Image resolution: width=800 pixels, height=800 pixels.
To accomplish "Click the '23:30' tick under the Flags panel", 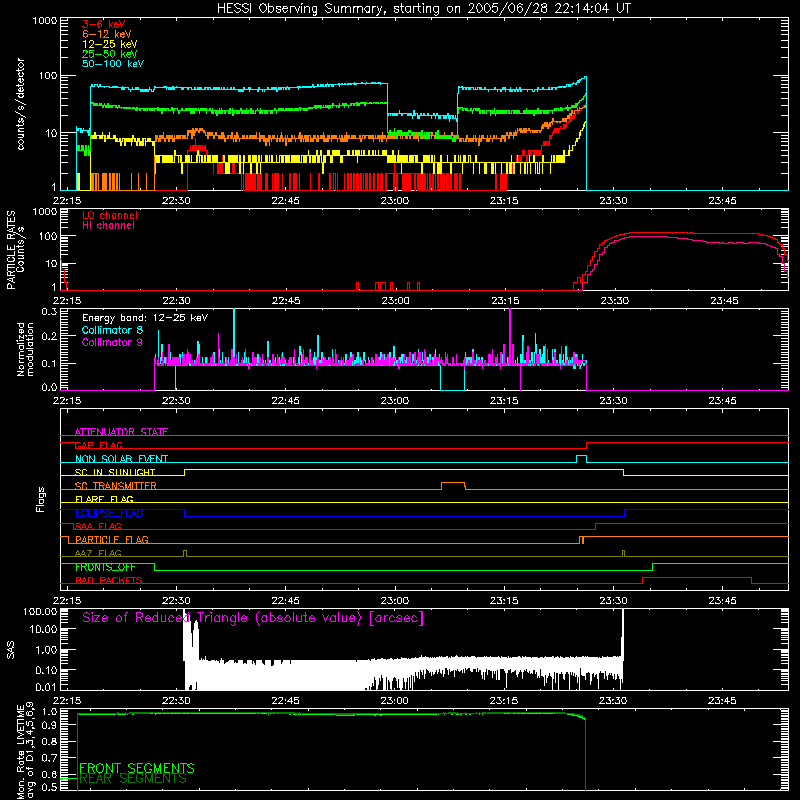I will (x=613, y=601).
